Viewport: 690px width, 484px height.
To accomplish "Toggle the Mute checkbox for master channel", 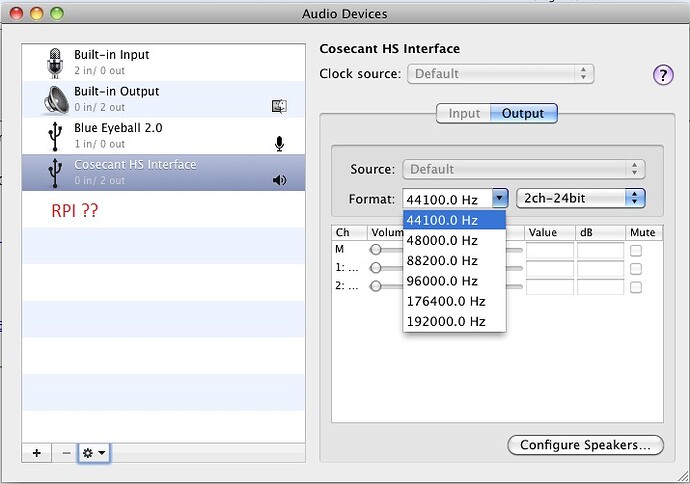I will [635, 250].
